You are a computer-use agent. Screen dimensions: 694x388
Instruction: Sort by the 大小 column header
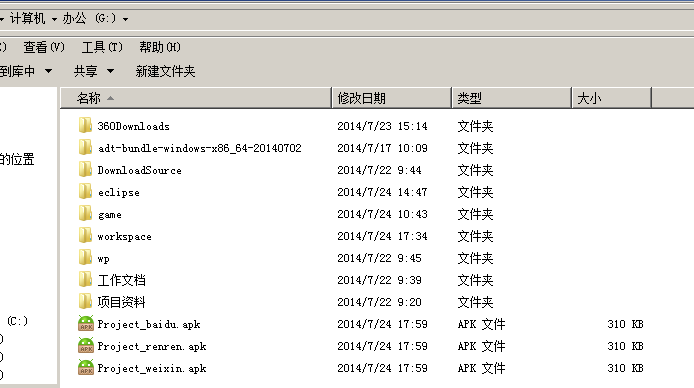tap(612, 98)
